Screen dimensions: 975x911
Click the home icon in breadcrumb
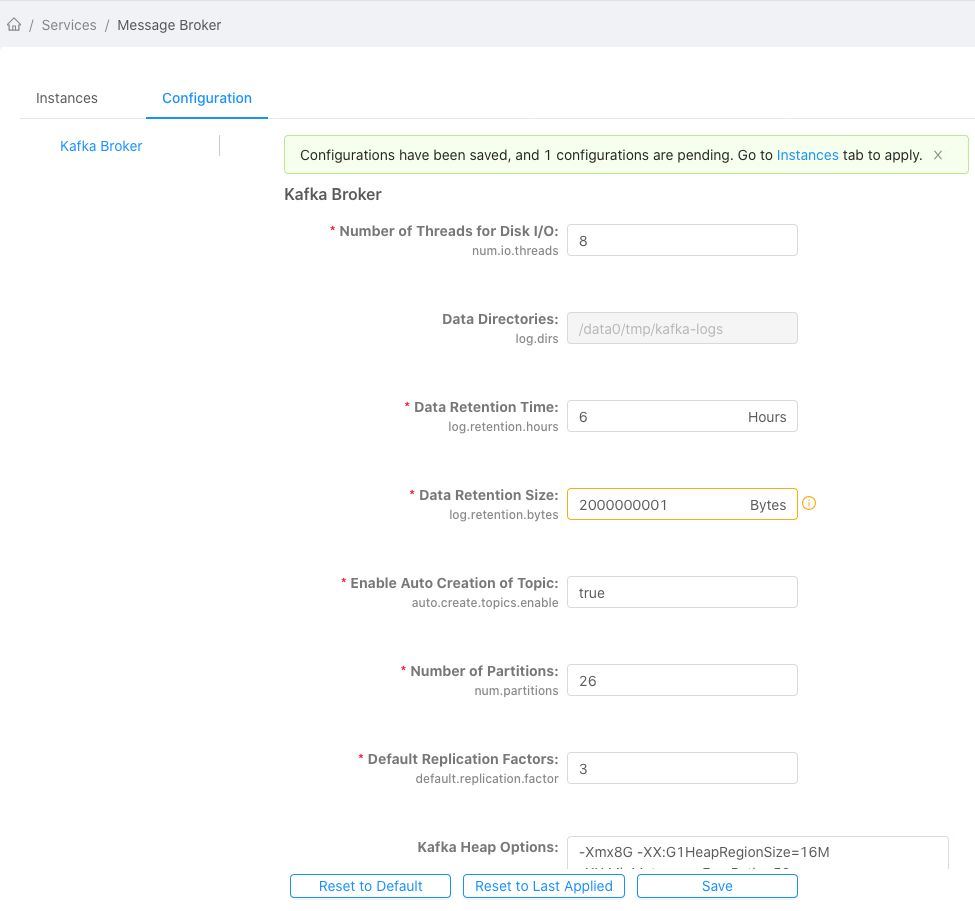[14, 25]
